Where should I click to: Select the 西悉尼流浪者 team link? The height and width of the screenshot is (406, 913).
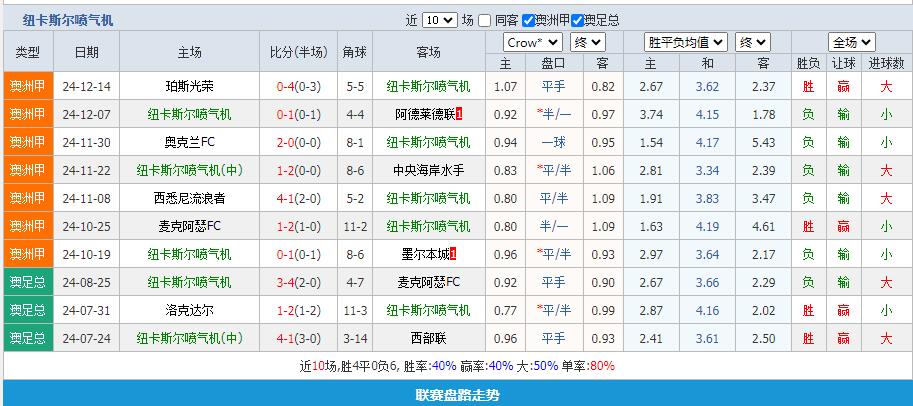(x=189, y=199)
